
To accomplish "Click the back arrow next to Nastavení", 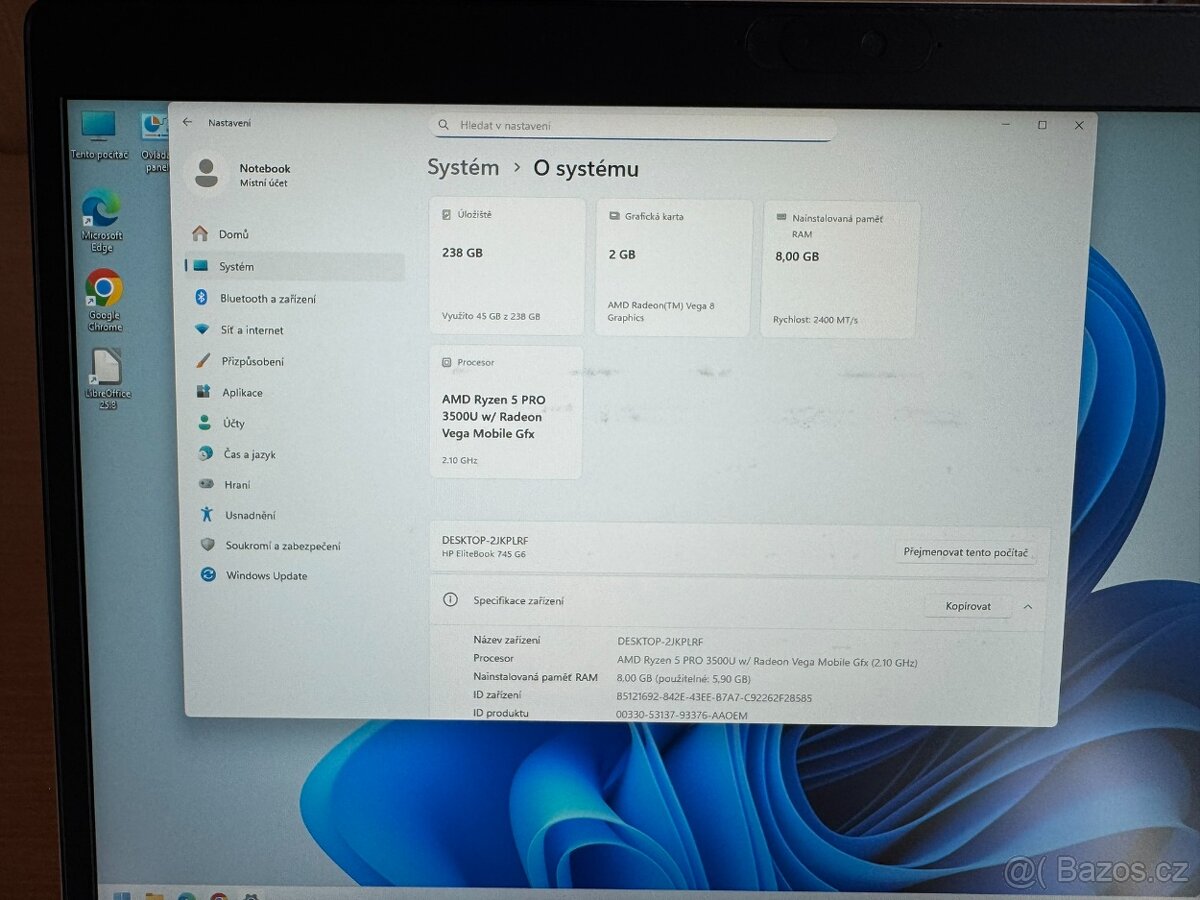I will pyautogui.click(x=190, y=122).
